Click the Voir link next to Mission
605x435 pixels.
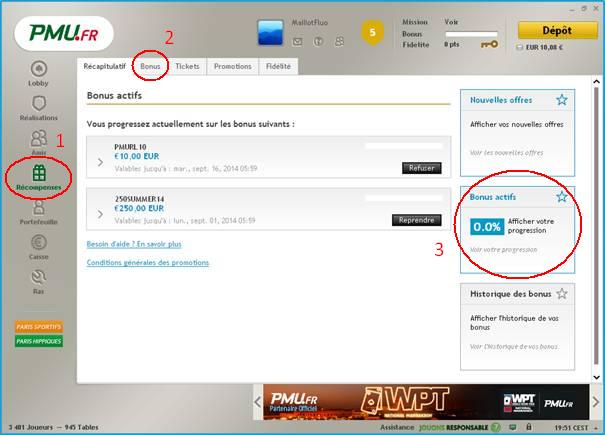(451, 22)
